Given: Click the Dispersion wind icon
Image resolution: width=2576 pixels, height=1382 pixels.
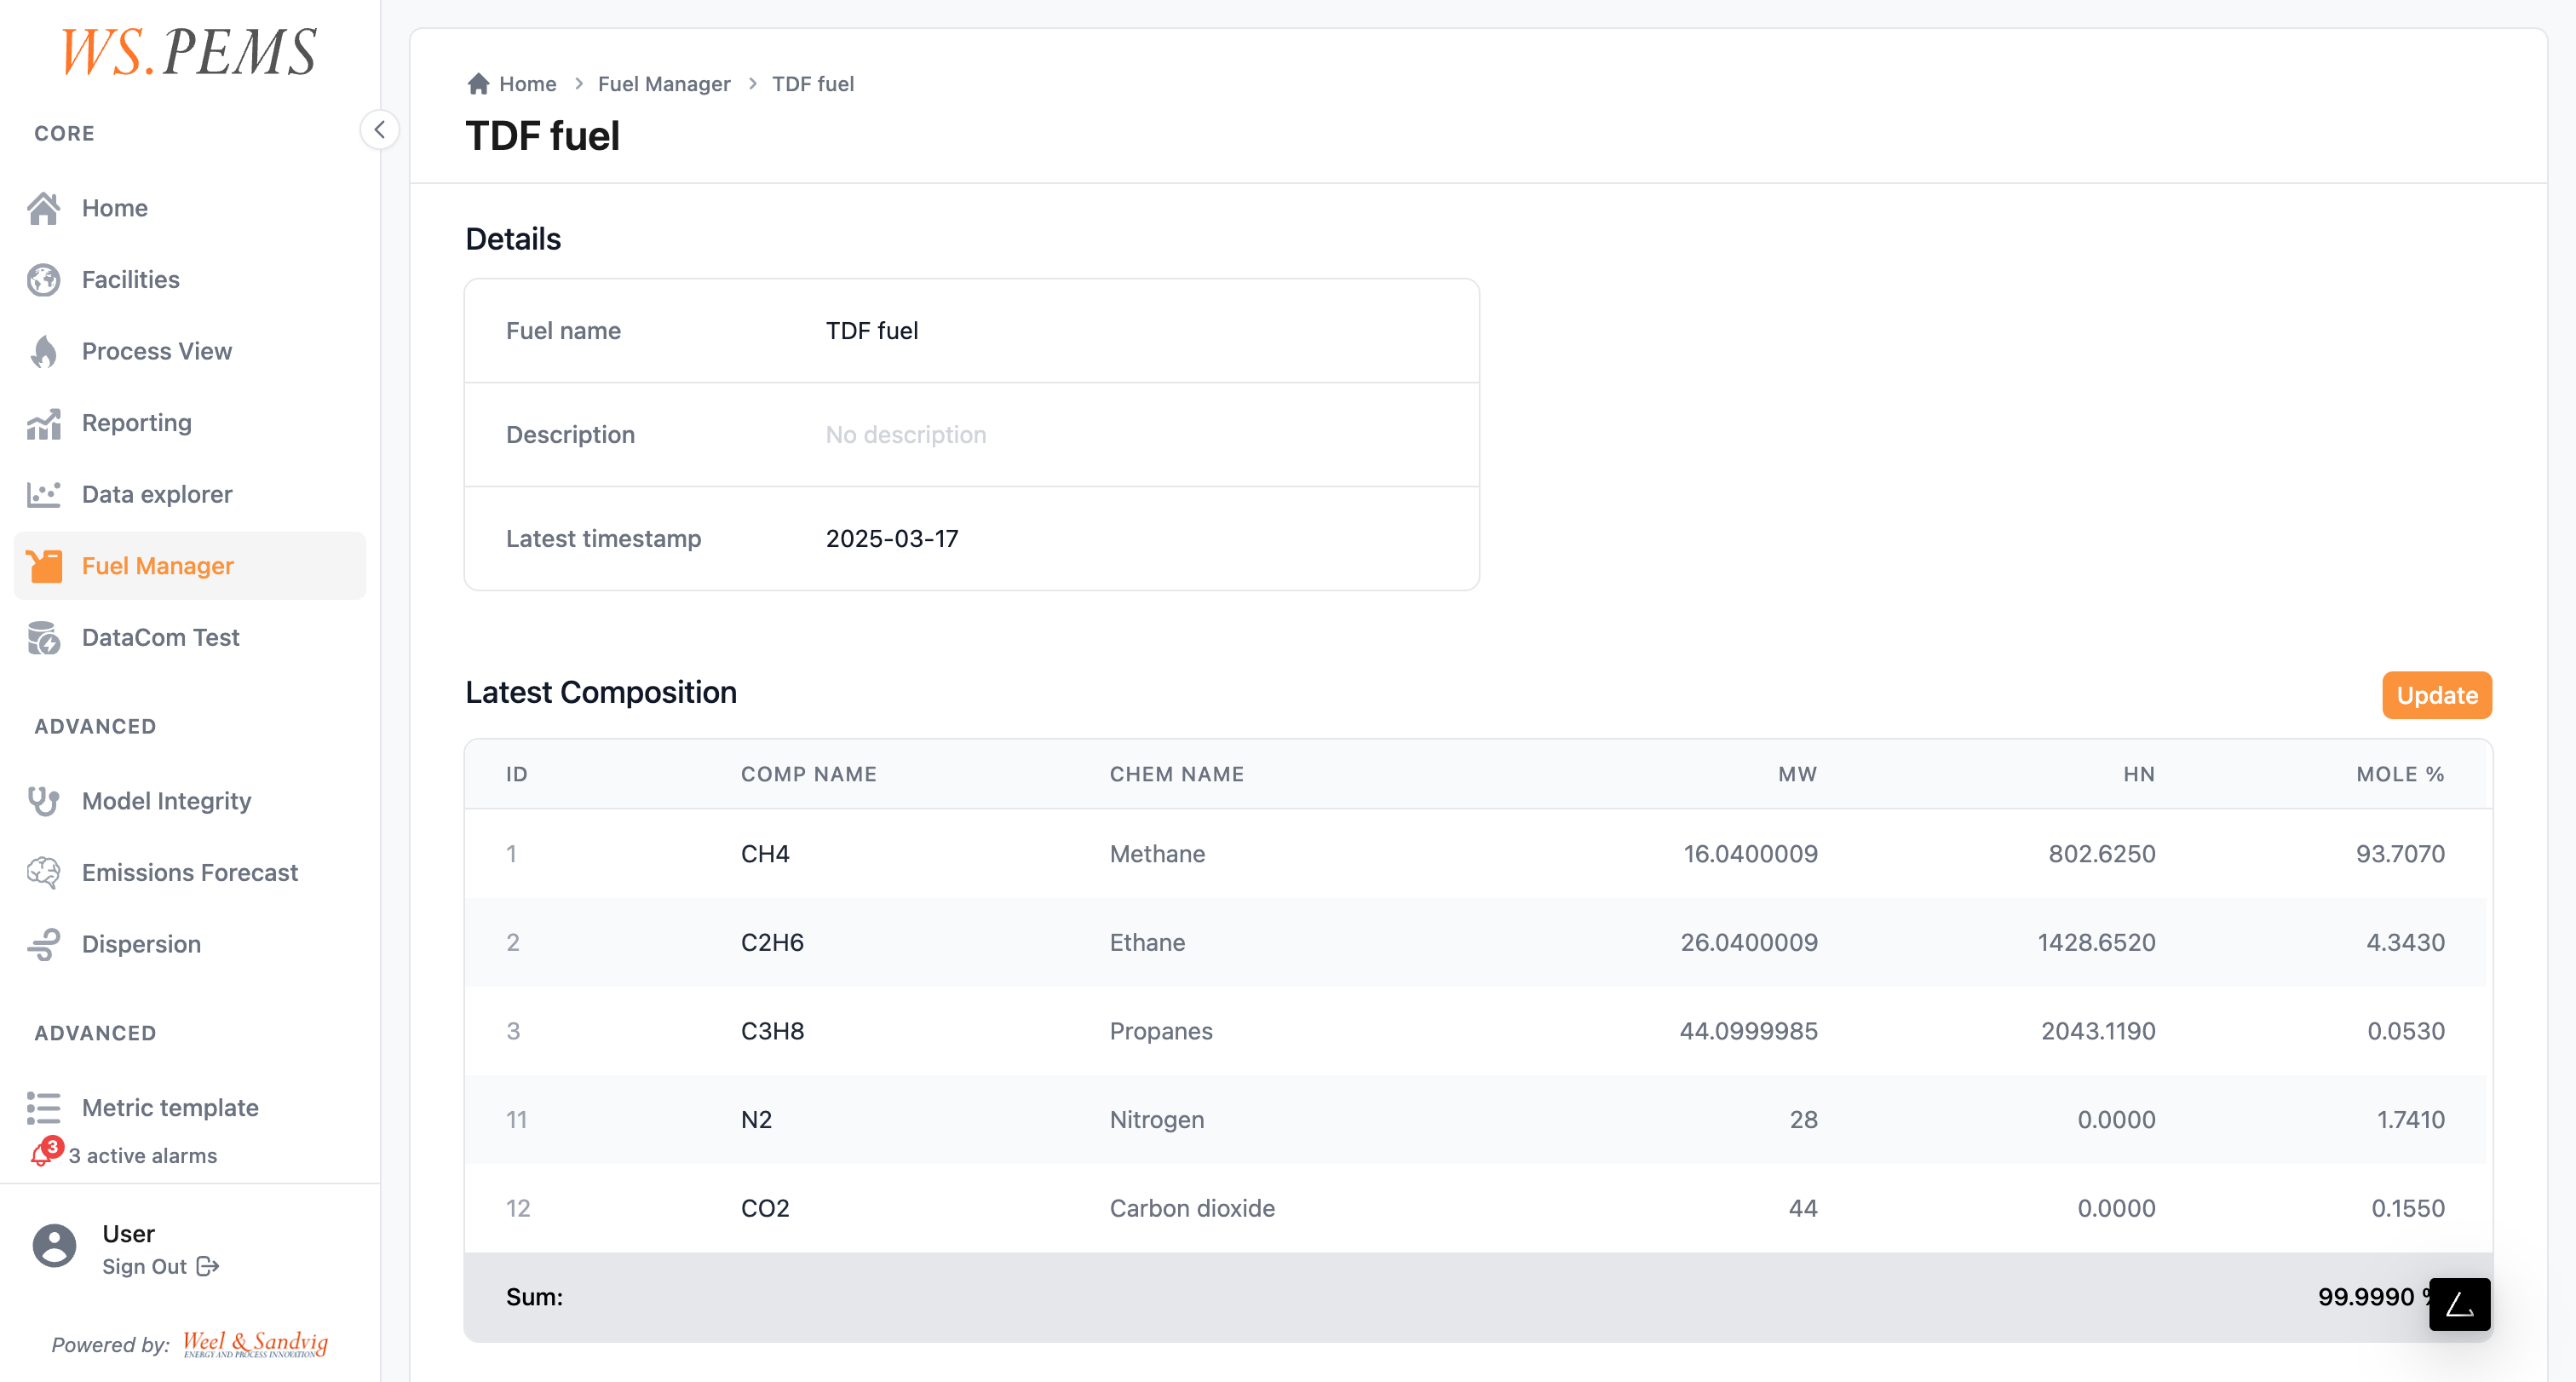Looking at the screenshot, I should tap(44, 944).
